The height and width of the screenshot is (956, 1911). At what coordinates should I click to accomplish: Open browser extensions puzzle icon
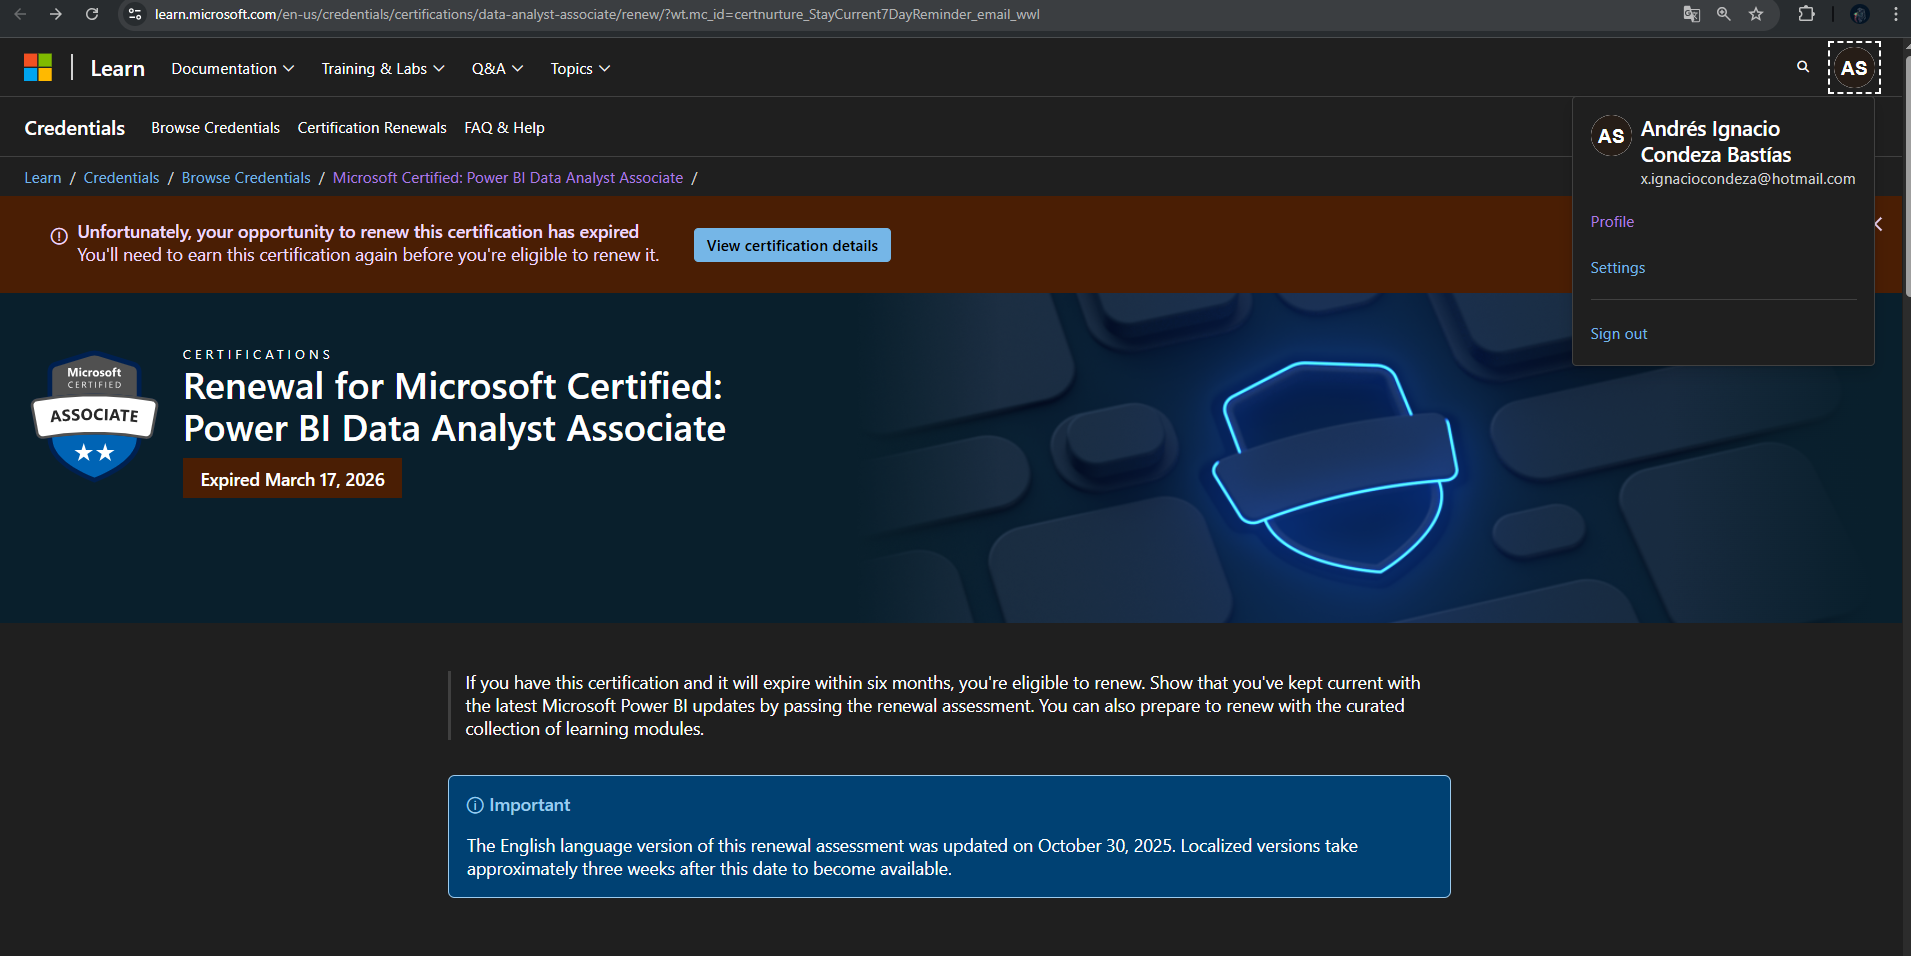(1806, 14)
